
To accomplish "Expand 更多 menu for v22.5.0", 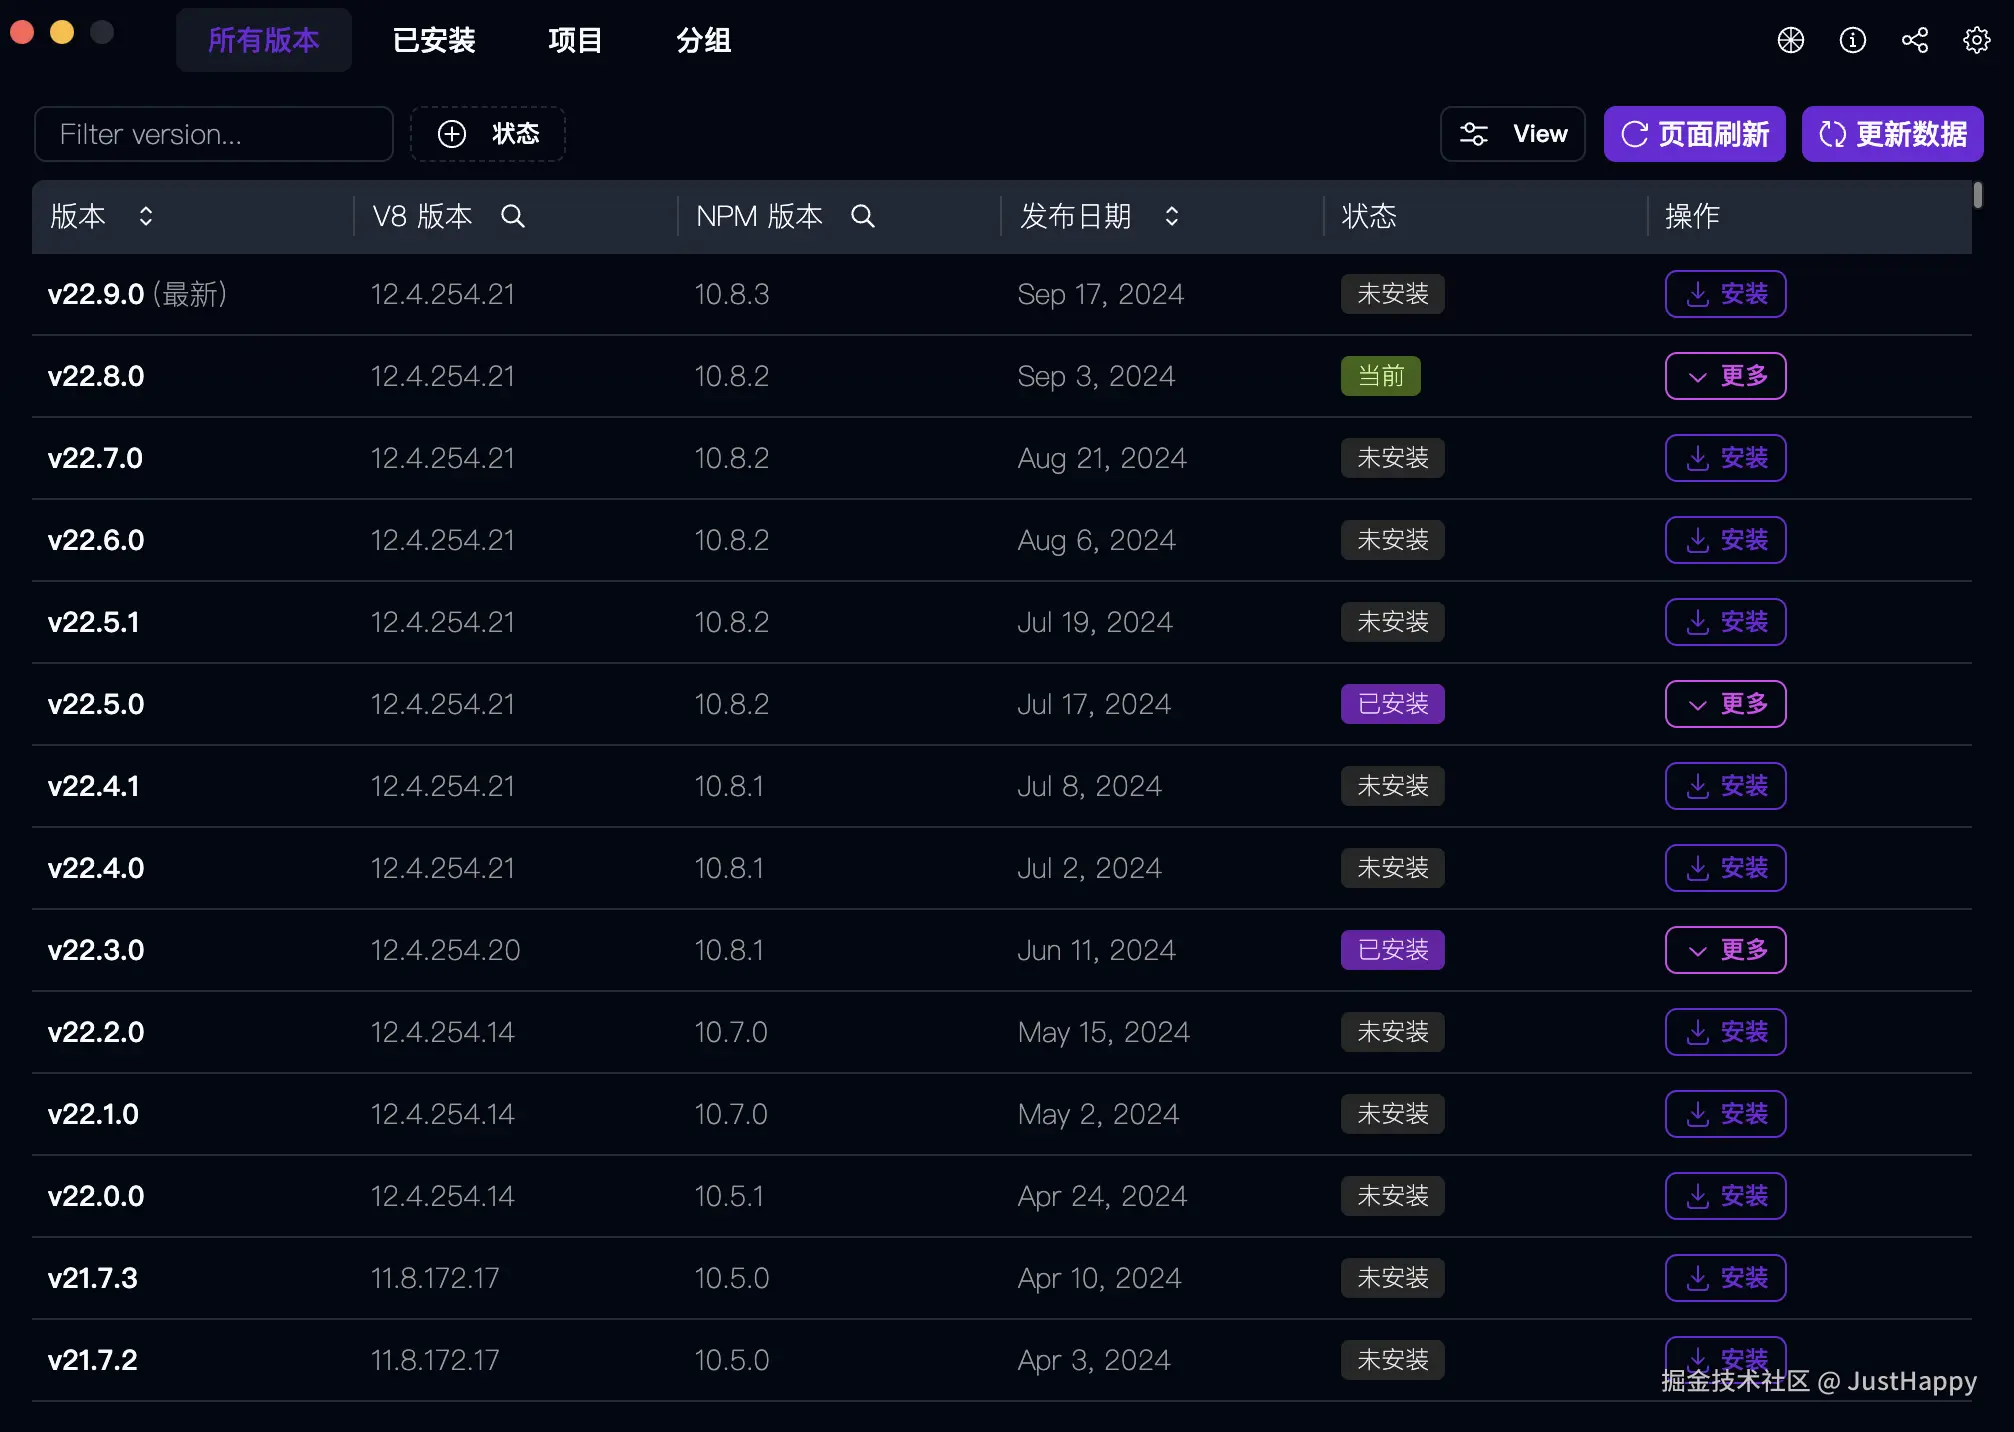I will (x=1725, y=704).
